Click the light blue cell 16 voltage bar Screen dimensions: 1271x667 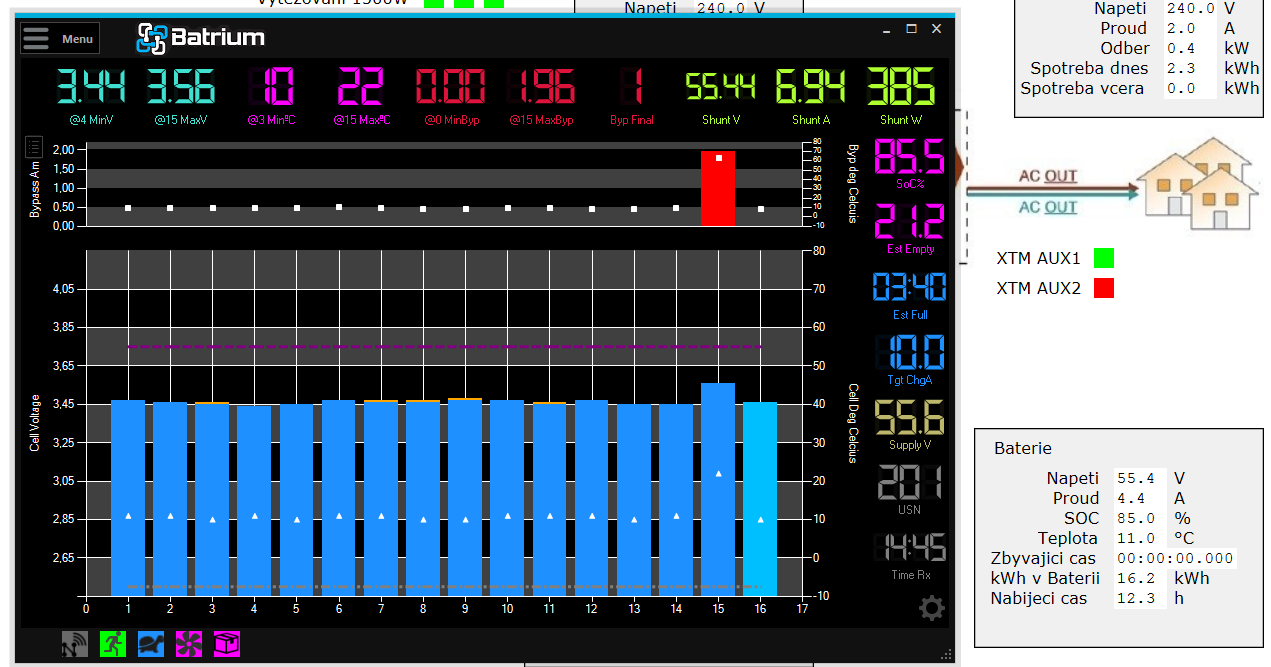(x=760, y=498)
